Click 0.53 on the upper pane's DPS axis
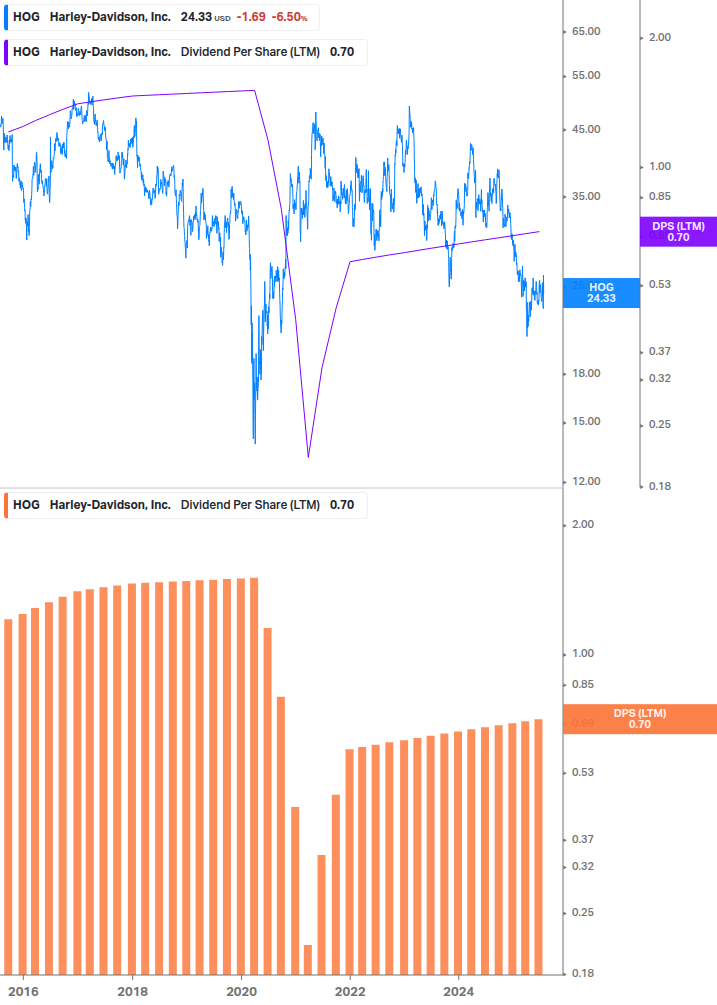Image resolution: width=717 pixels, height=1005 pixels. click(660, 285)
